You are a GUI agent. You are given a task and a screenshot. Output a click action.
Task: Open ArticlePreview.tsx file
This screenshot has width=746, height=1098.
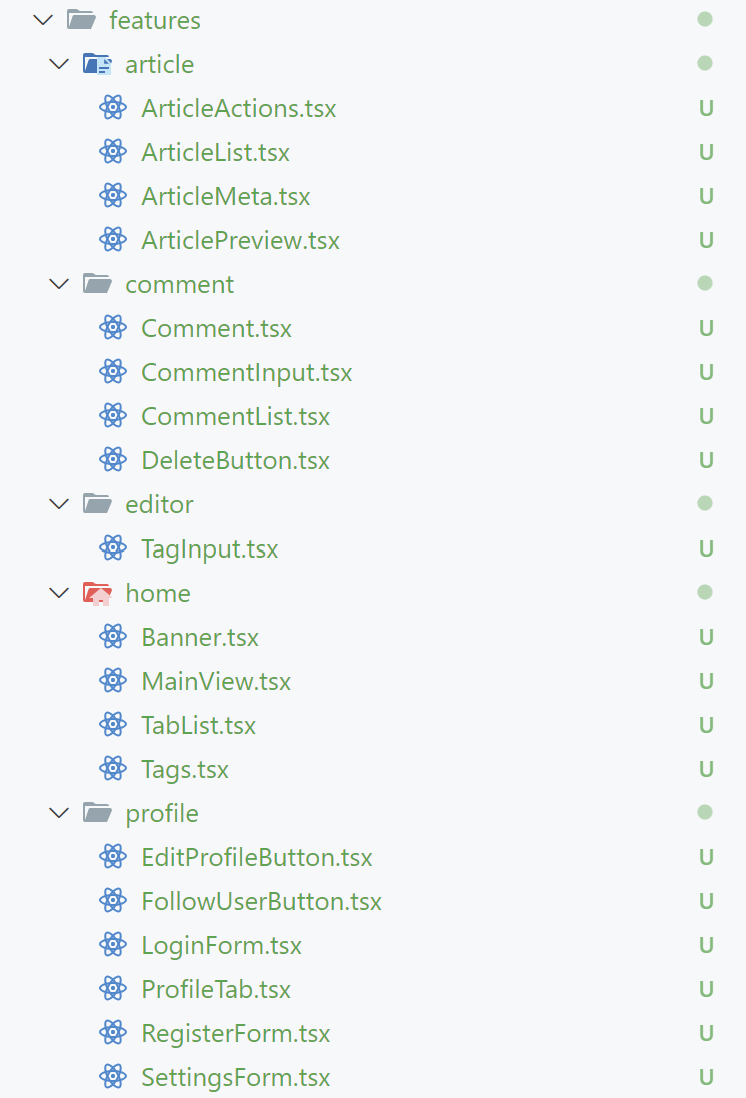(240, 241)
